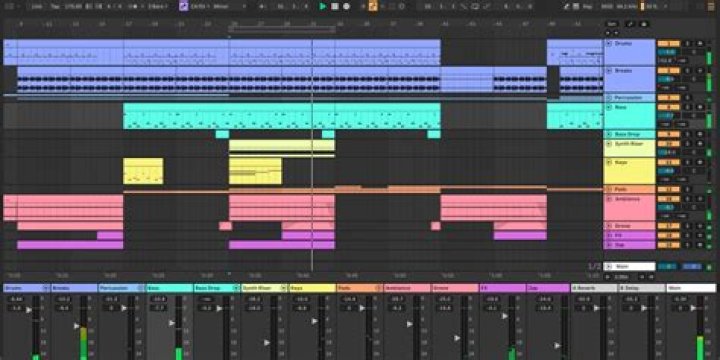Toggle the Pads fold button in mixer title
The image size is (720, 360).
pyautogui.click(x=378, y=288)
